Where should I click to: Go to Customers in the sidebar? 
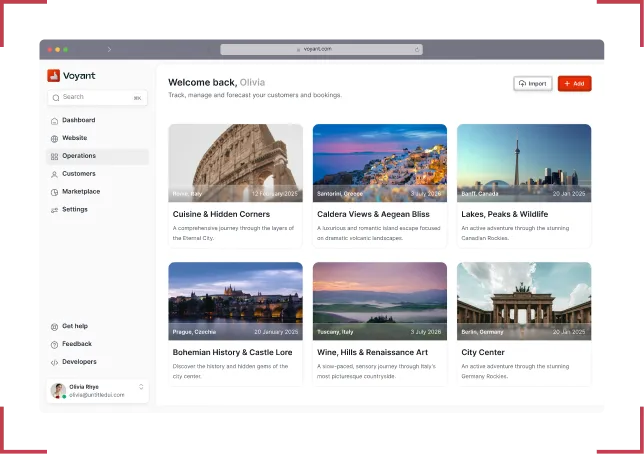97,174
